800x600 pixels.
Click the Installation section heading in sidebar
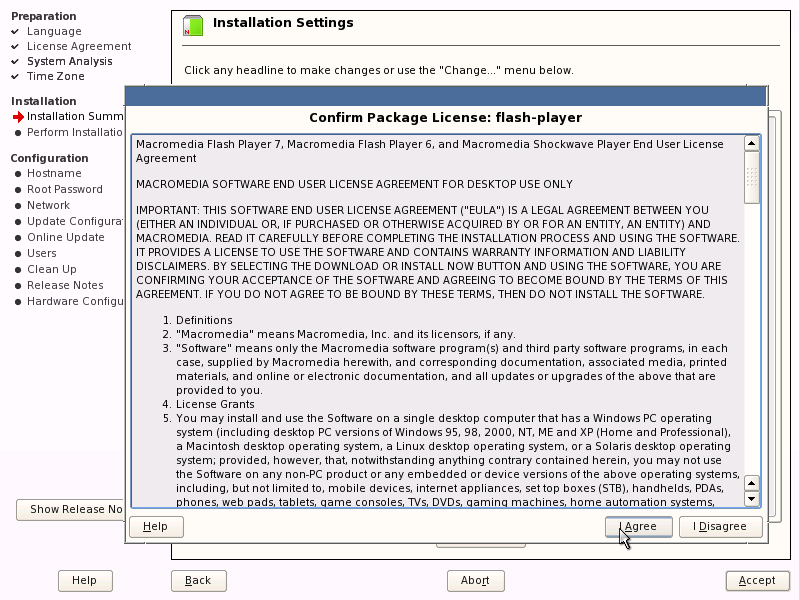(x=44, y=102)
